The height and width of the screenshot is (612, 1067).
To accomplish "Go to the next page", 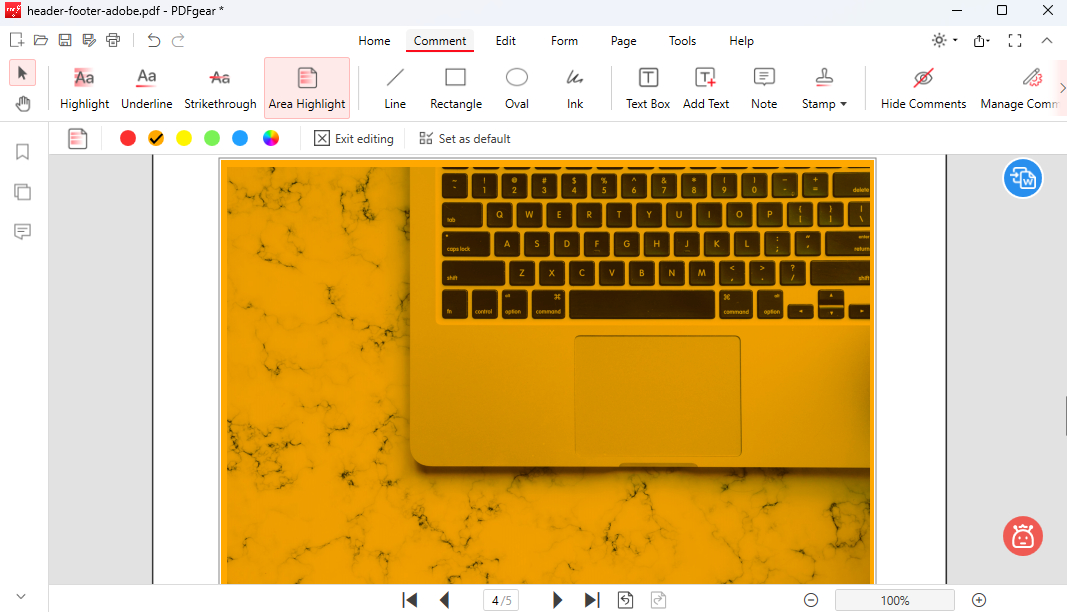I will coord(558,600).
